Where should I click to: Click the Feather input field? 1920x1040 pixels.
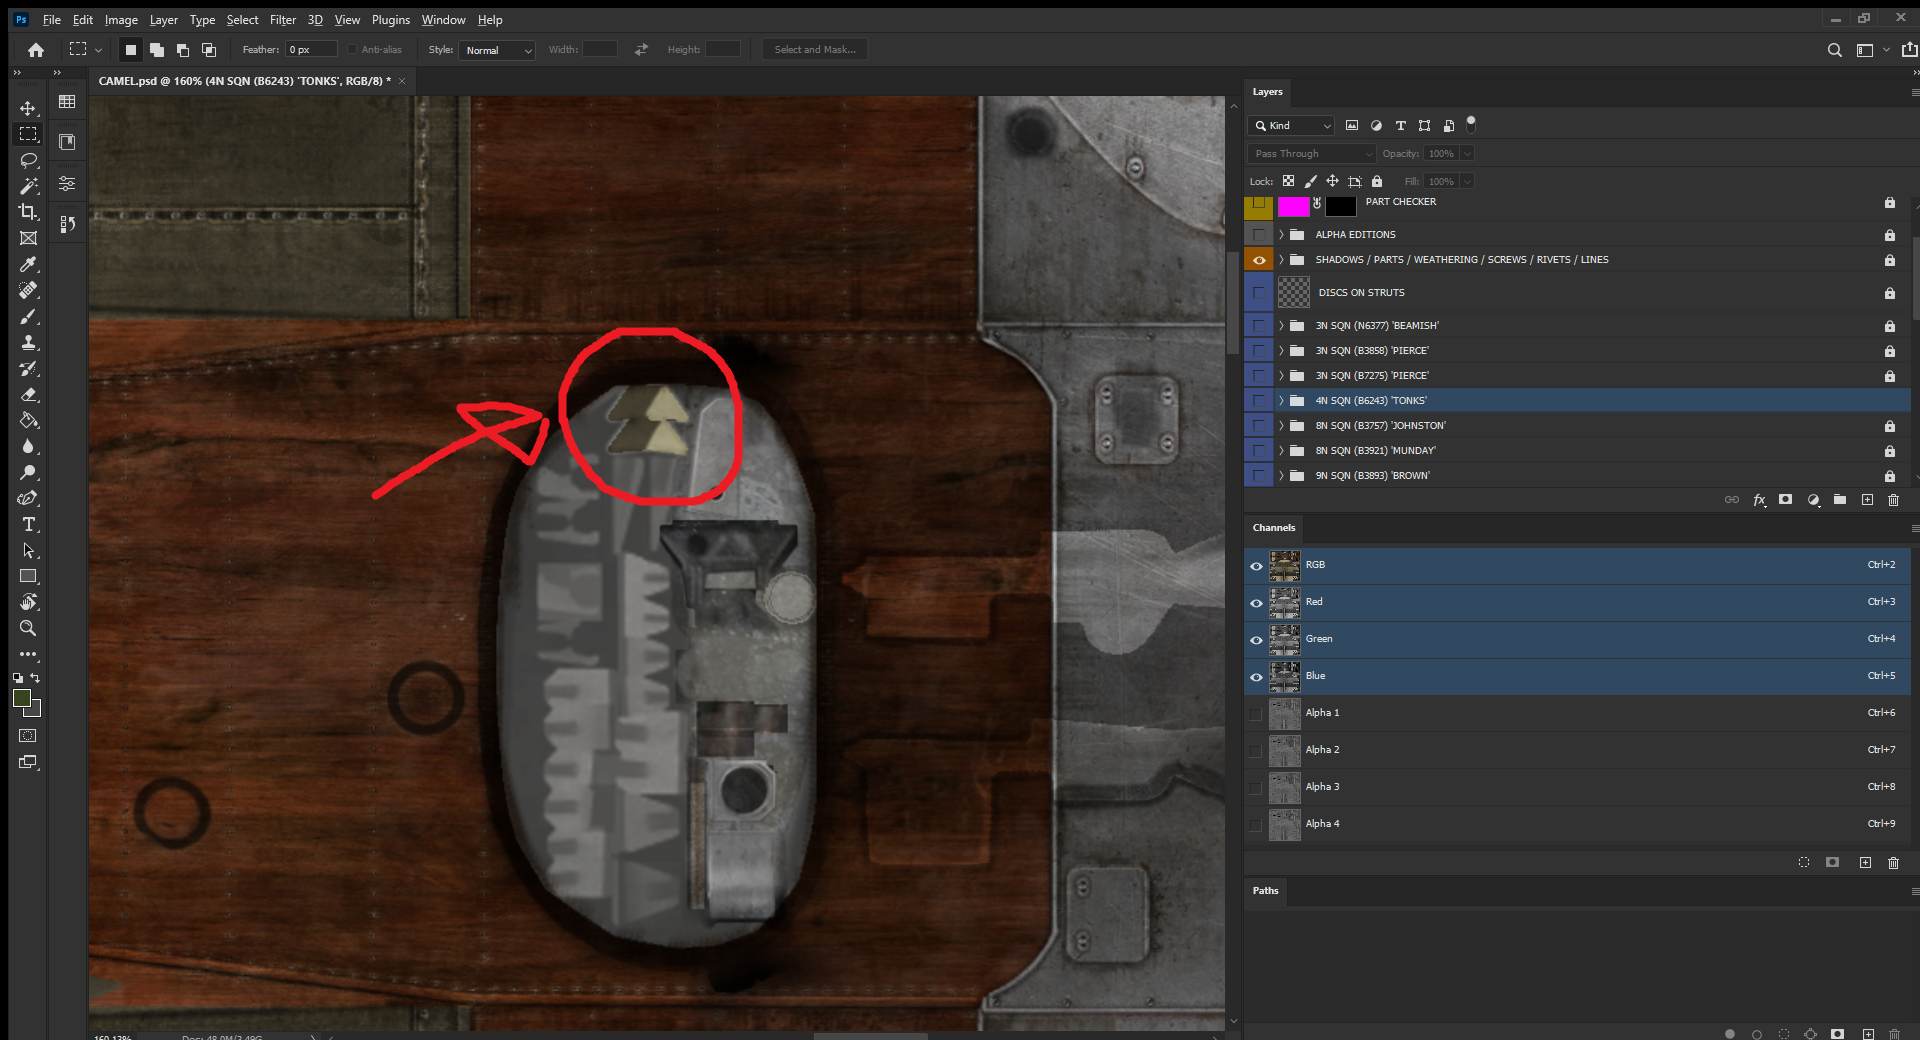tap(311, 50)
